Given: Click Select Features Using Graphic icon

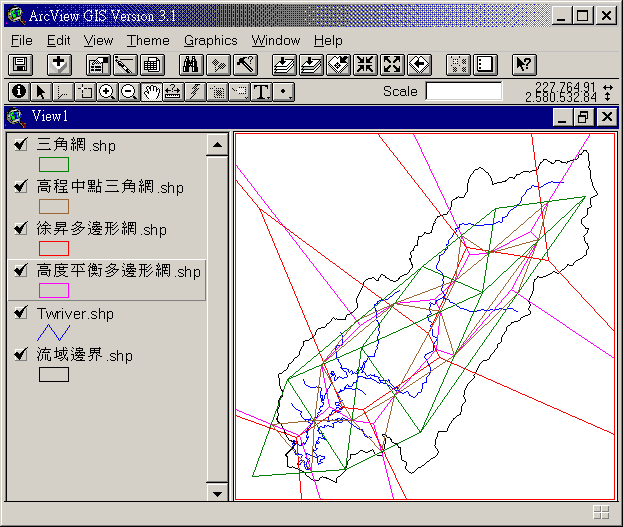Looking at the screenshot, I should tap(458, 65).
